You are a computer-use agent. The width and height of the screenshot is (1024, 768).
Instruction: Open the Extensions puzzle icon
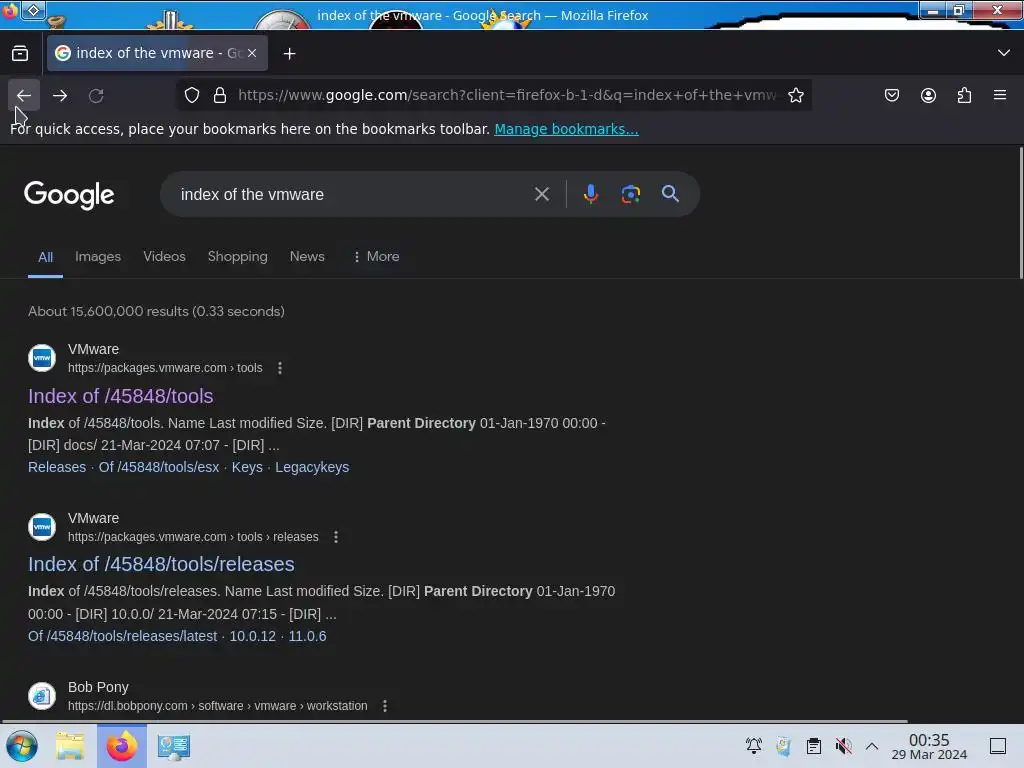(964, 95)
